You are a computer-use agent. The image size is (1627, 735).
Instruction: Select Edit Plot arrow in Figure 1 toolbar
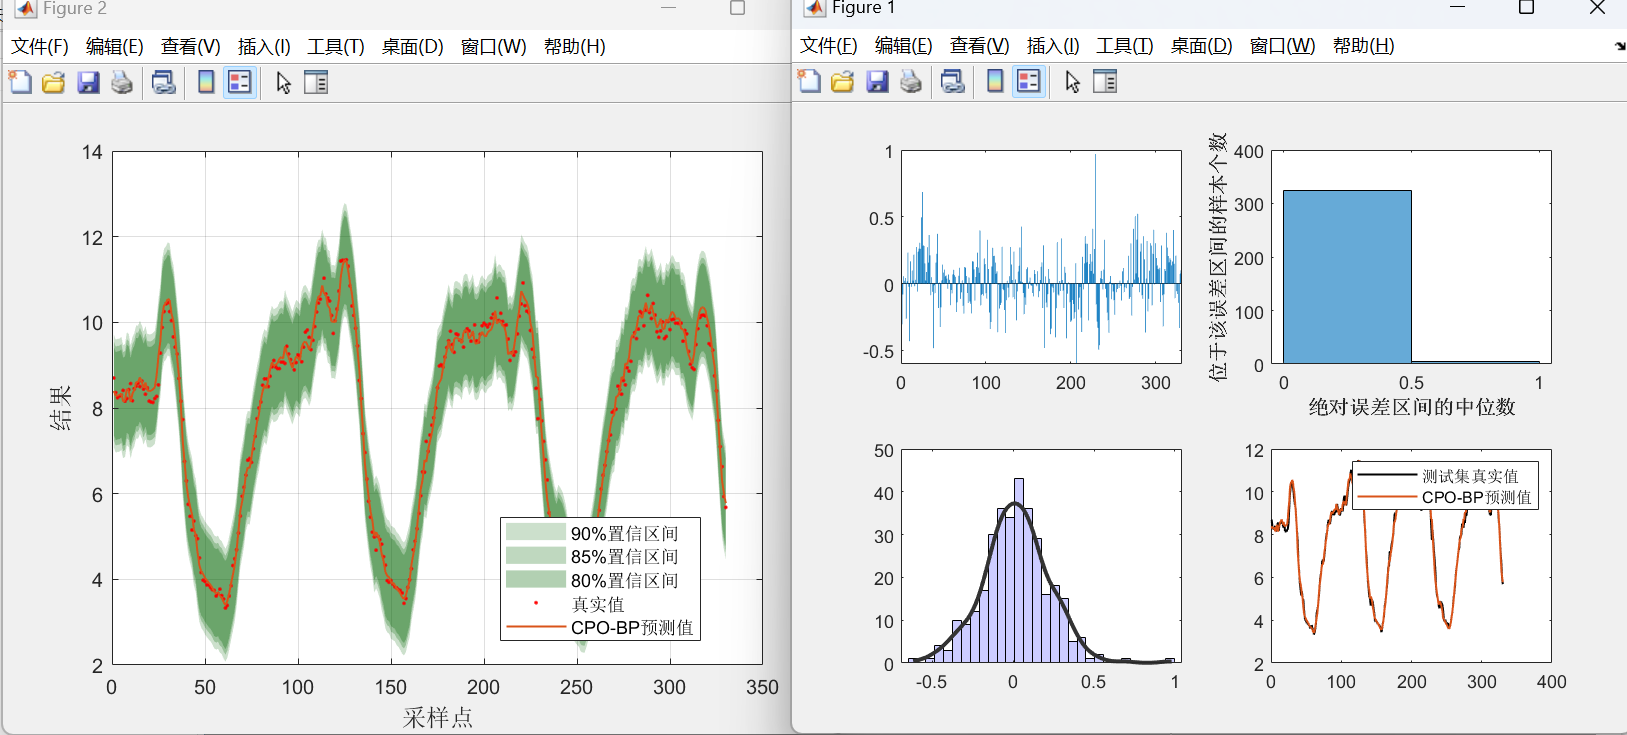pyautogui.click(x=1073, y=81)
